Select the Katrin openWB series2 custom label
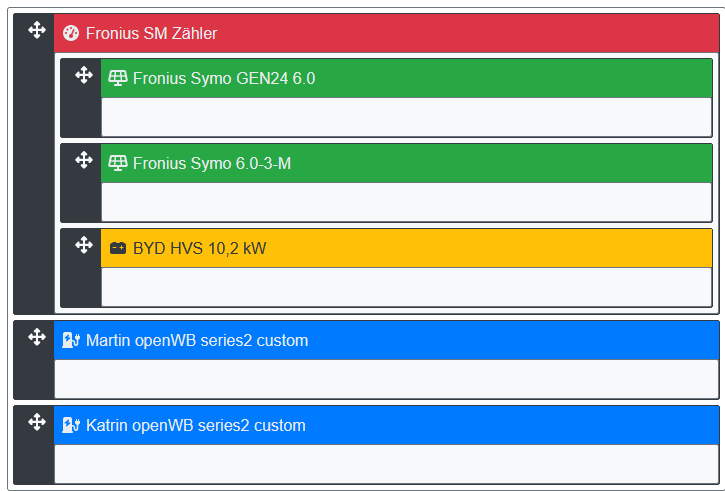This screenshot has width=725, height=491. click(x=196, y=426)
